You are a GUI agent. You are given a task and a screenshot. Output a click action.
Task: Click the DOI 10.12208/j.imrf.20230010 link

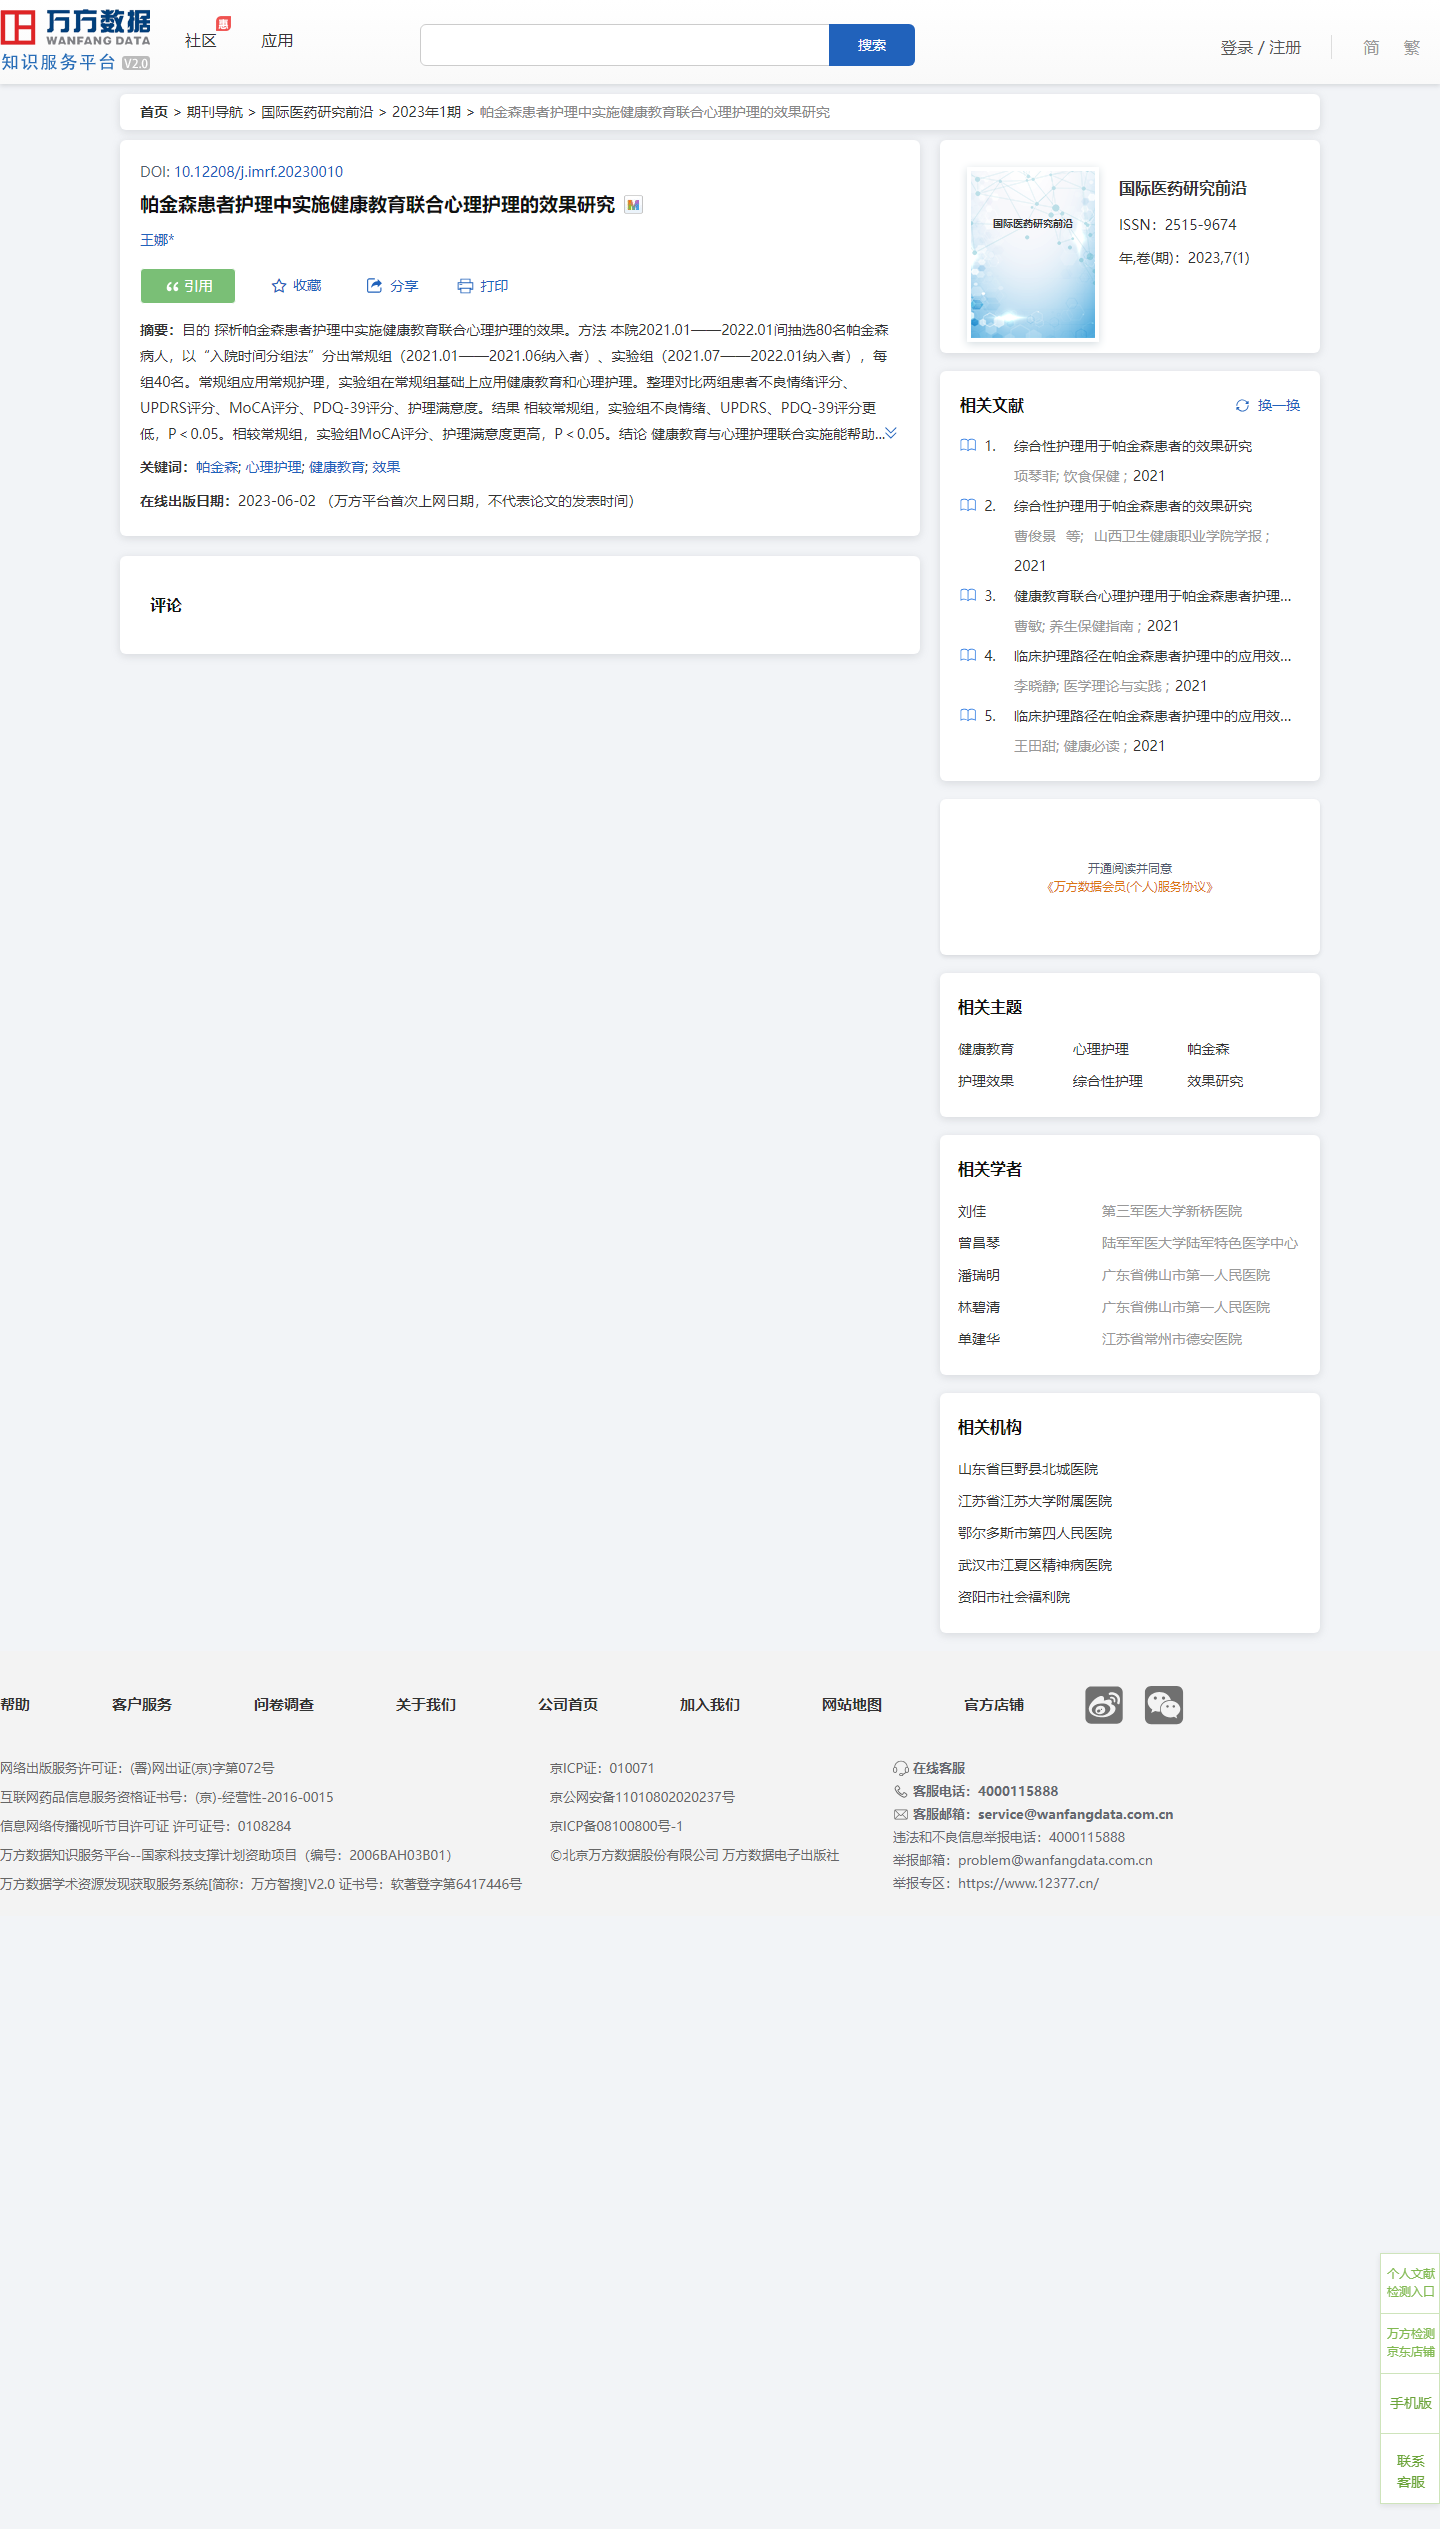(x=258, y=172)
